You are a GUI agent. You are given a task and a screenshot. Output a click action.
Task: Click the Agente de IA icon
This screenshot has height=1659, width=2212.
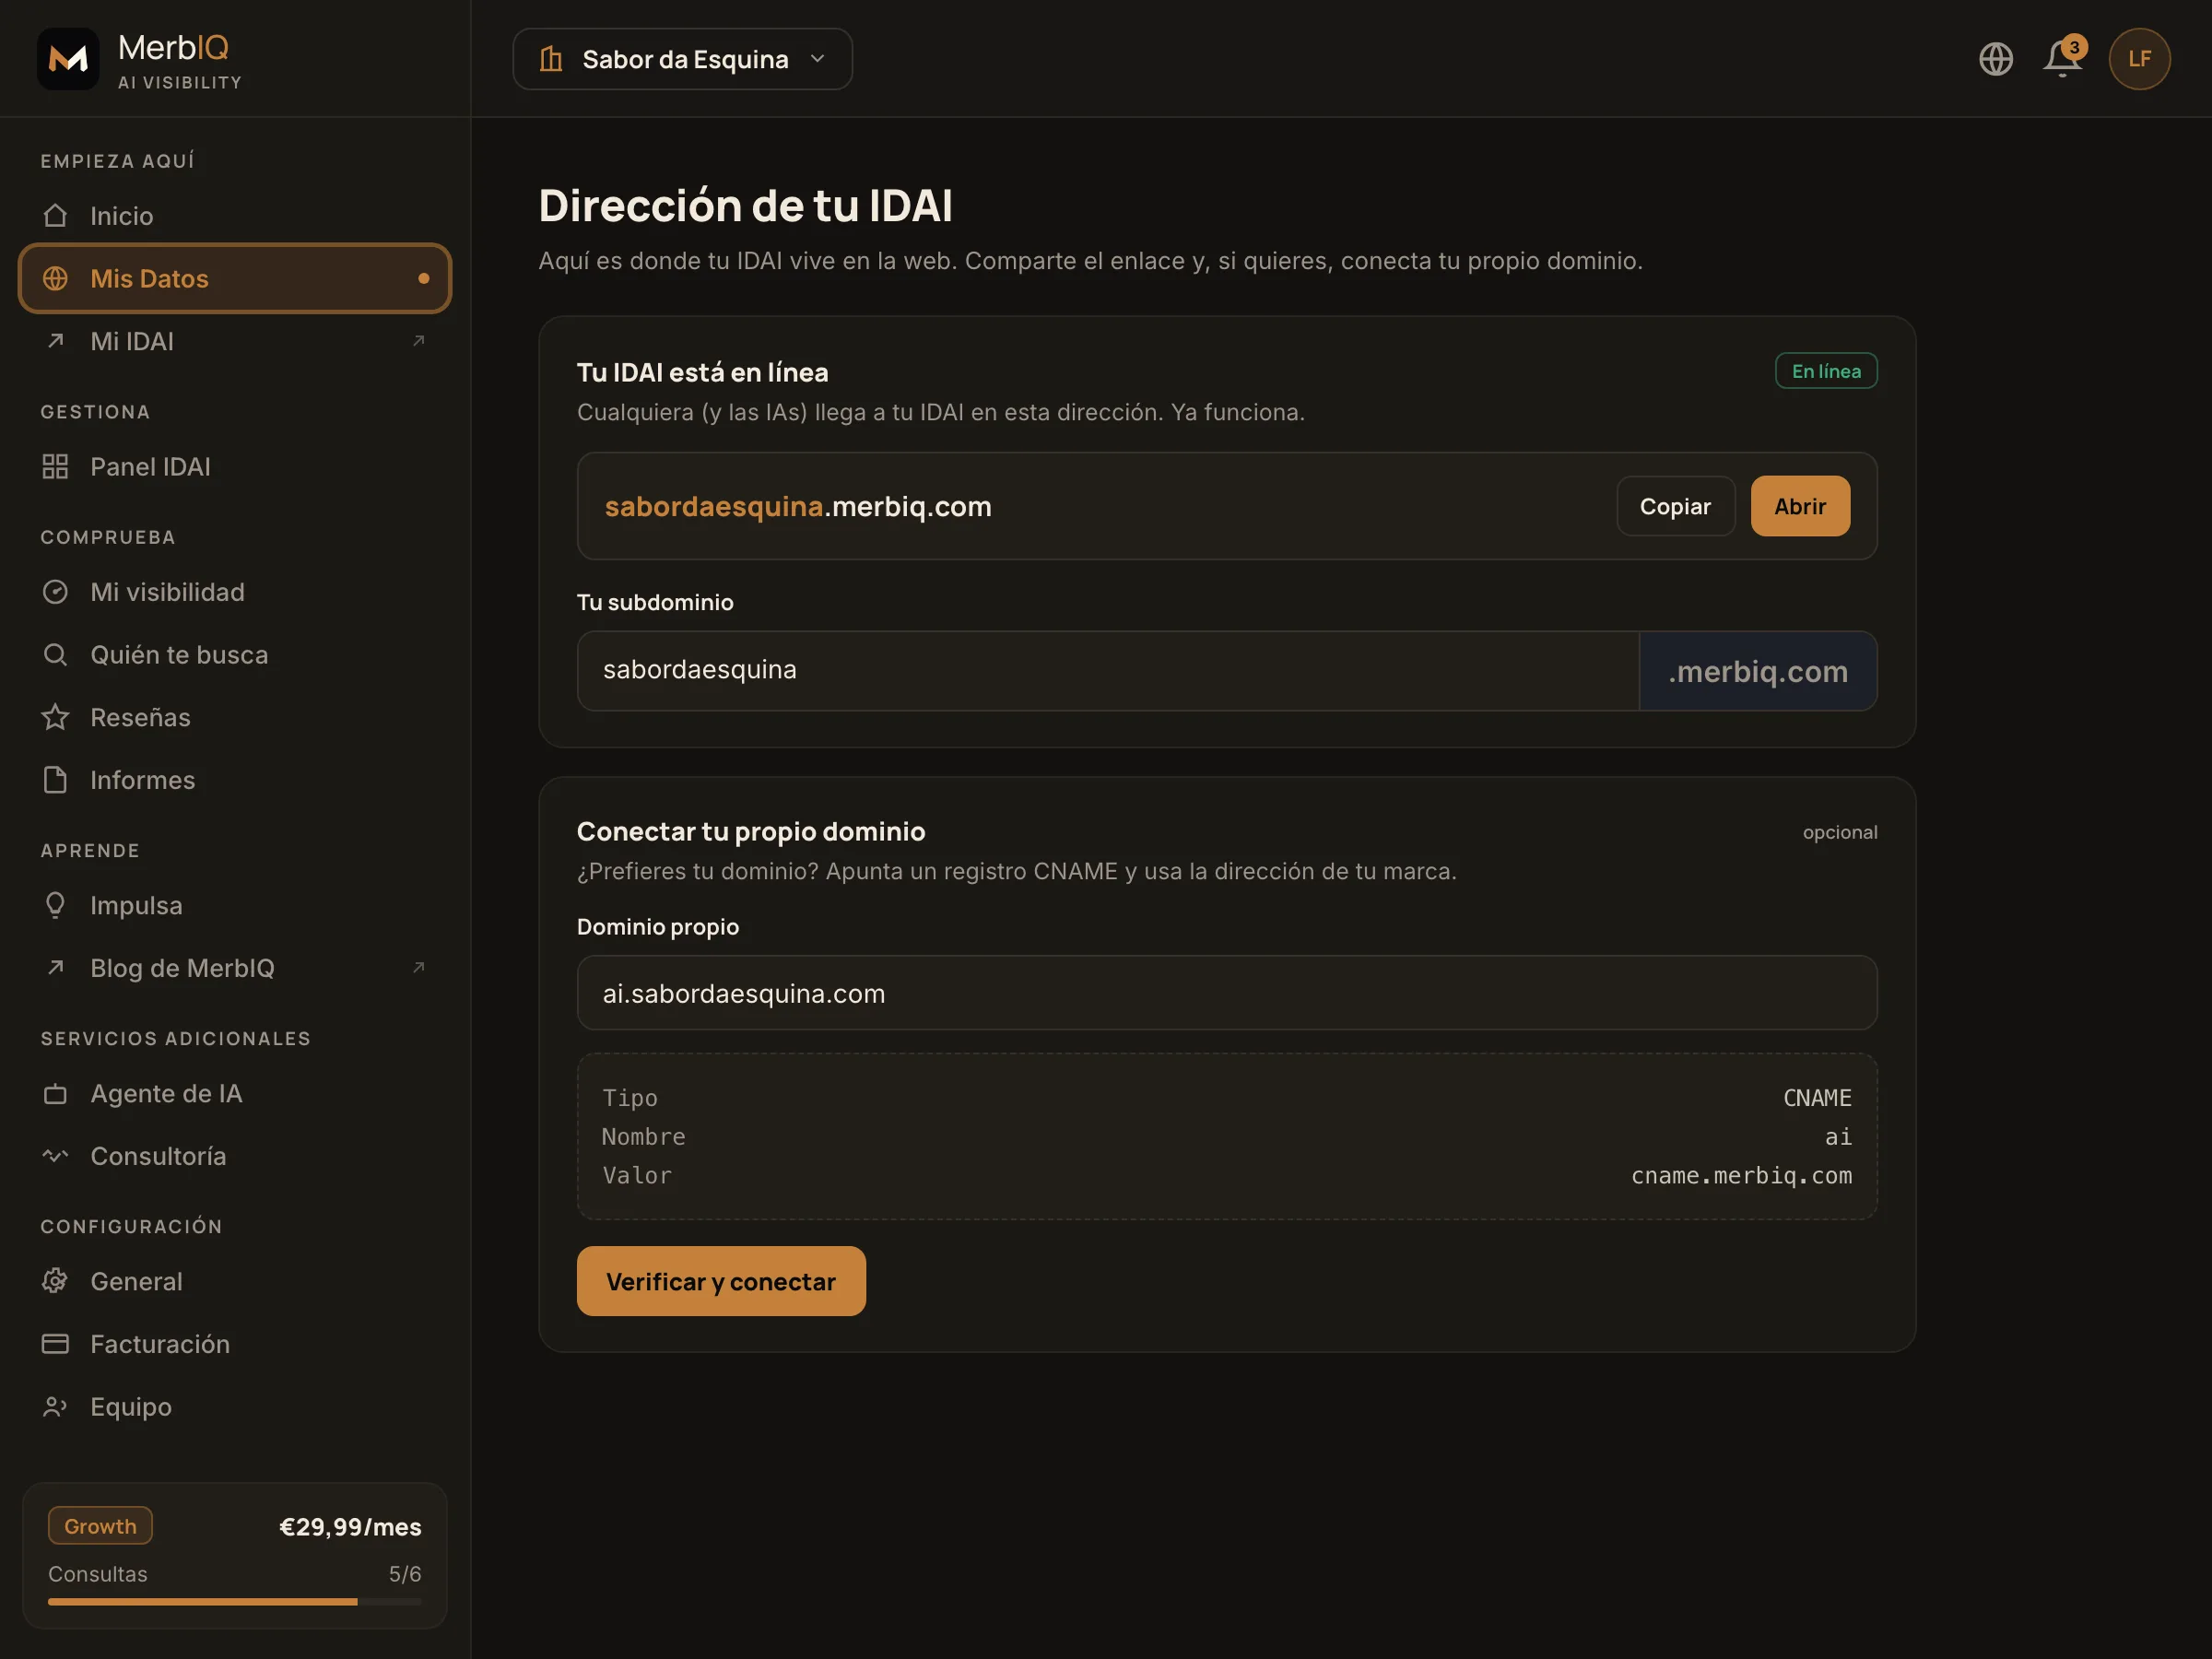[55, 1094]
